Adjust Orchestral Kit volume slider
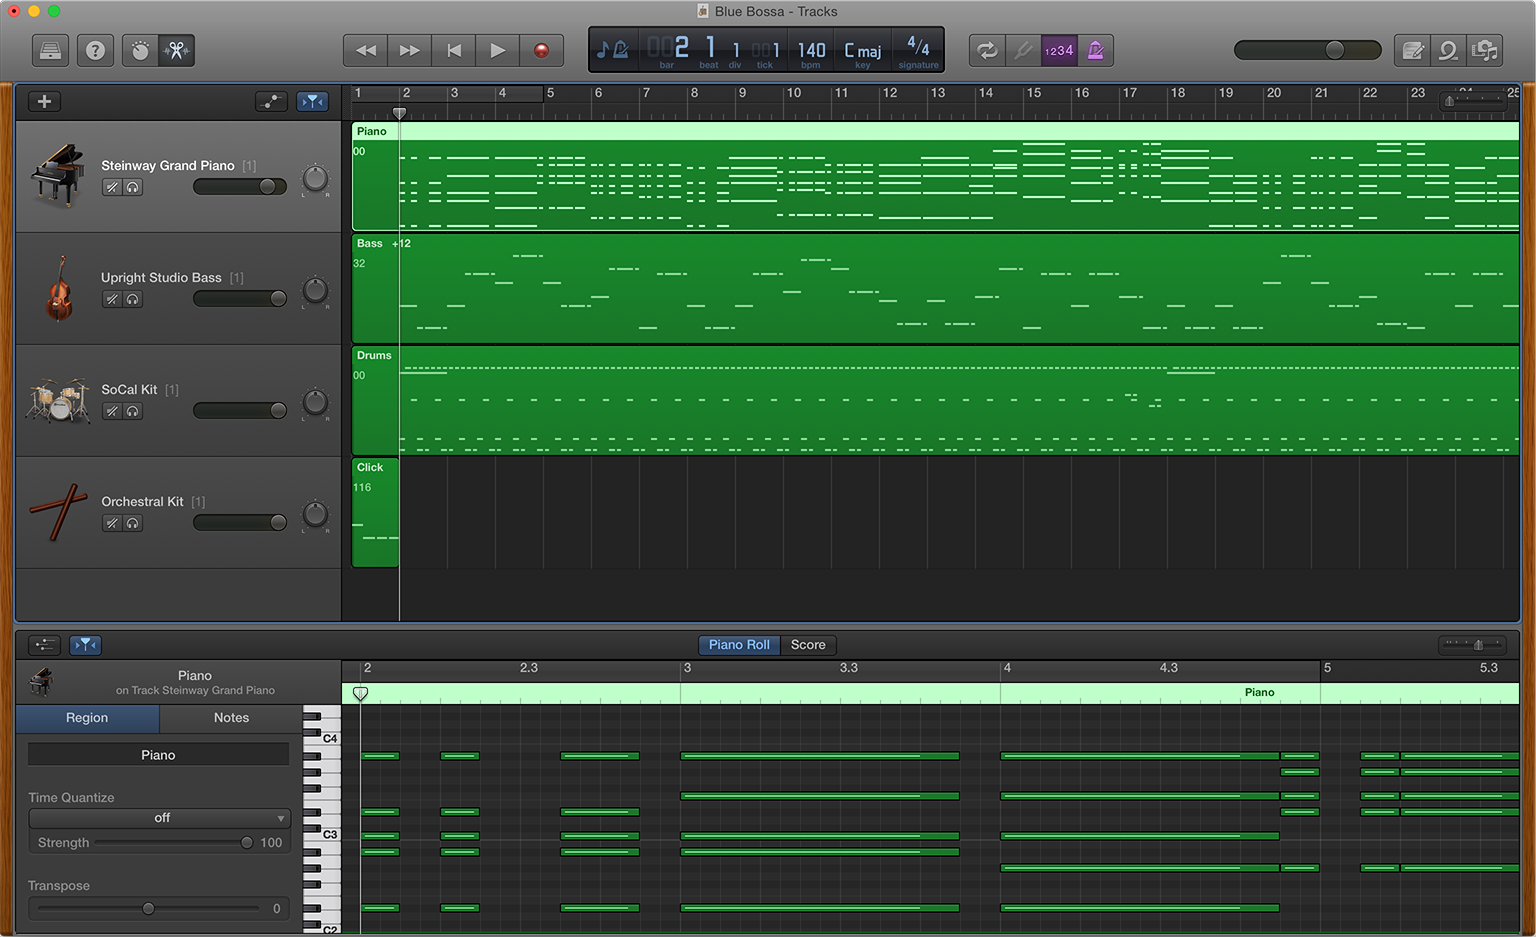 click(240, 523)
